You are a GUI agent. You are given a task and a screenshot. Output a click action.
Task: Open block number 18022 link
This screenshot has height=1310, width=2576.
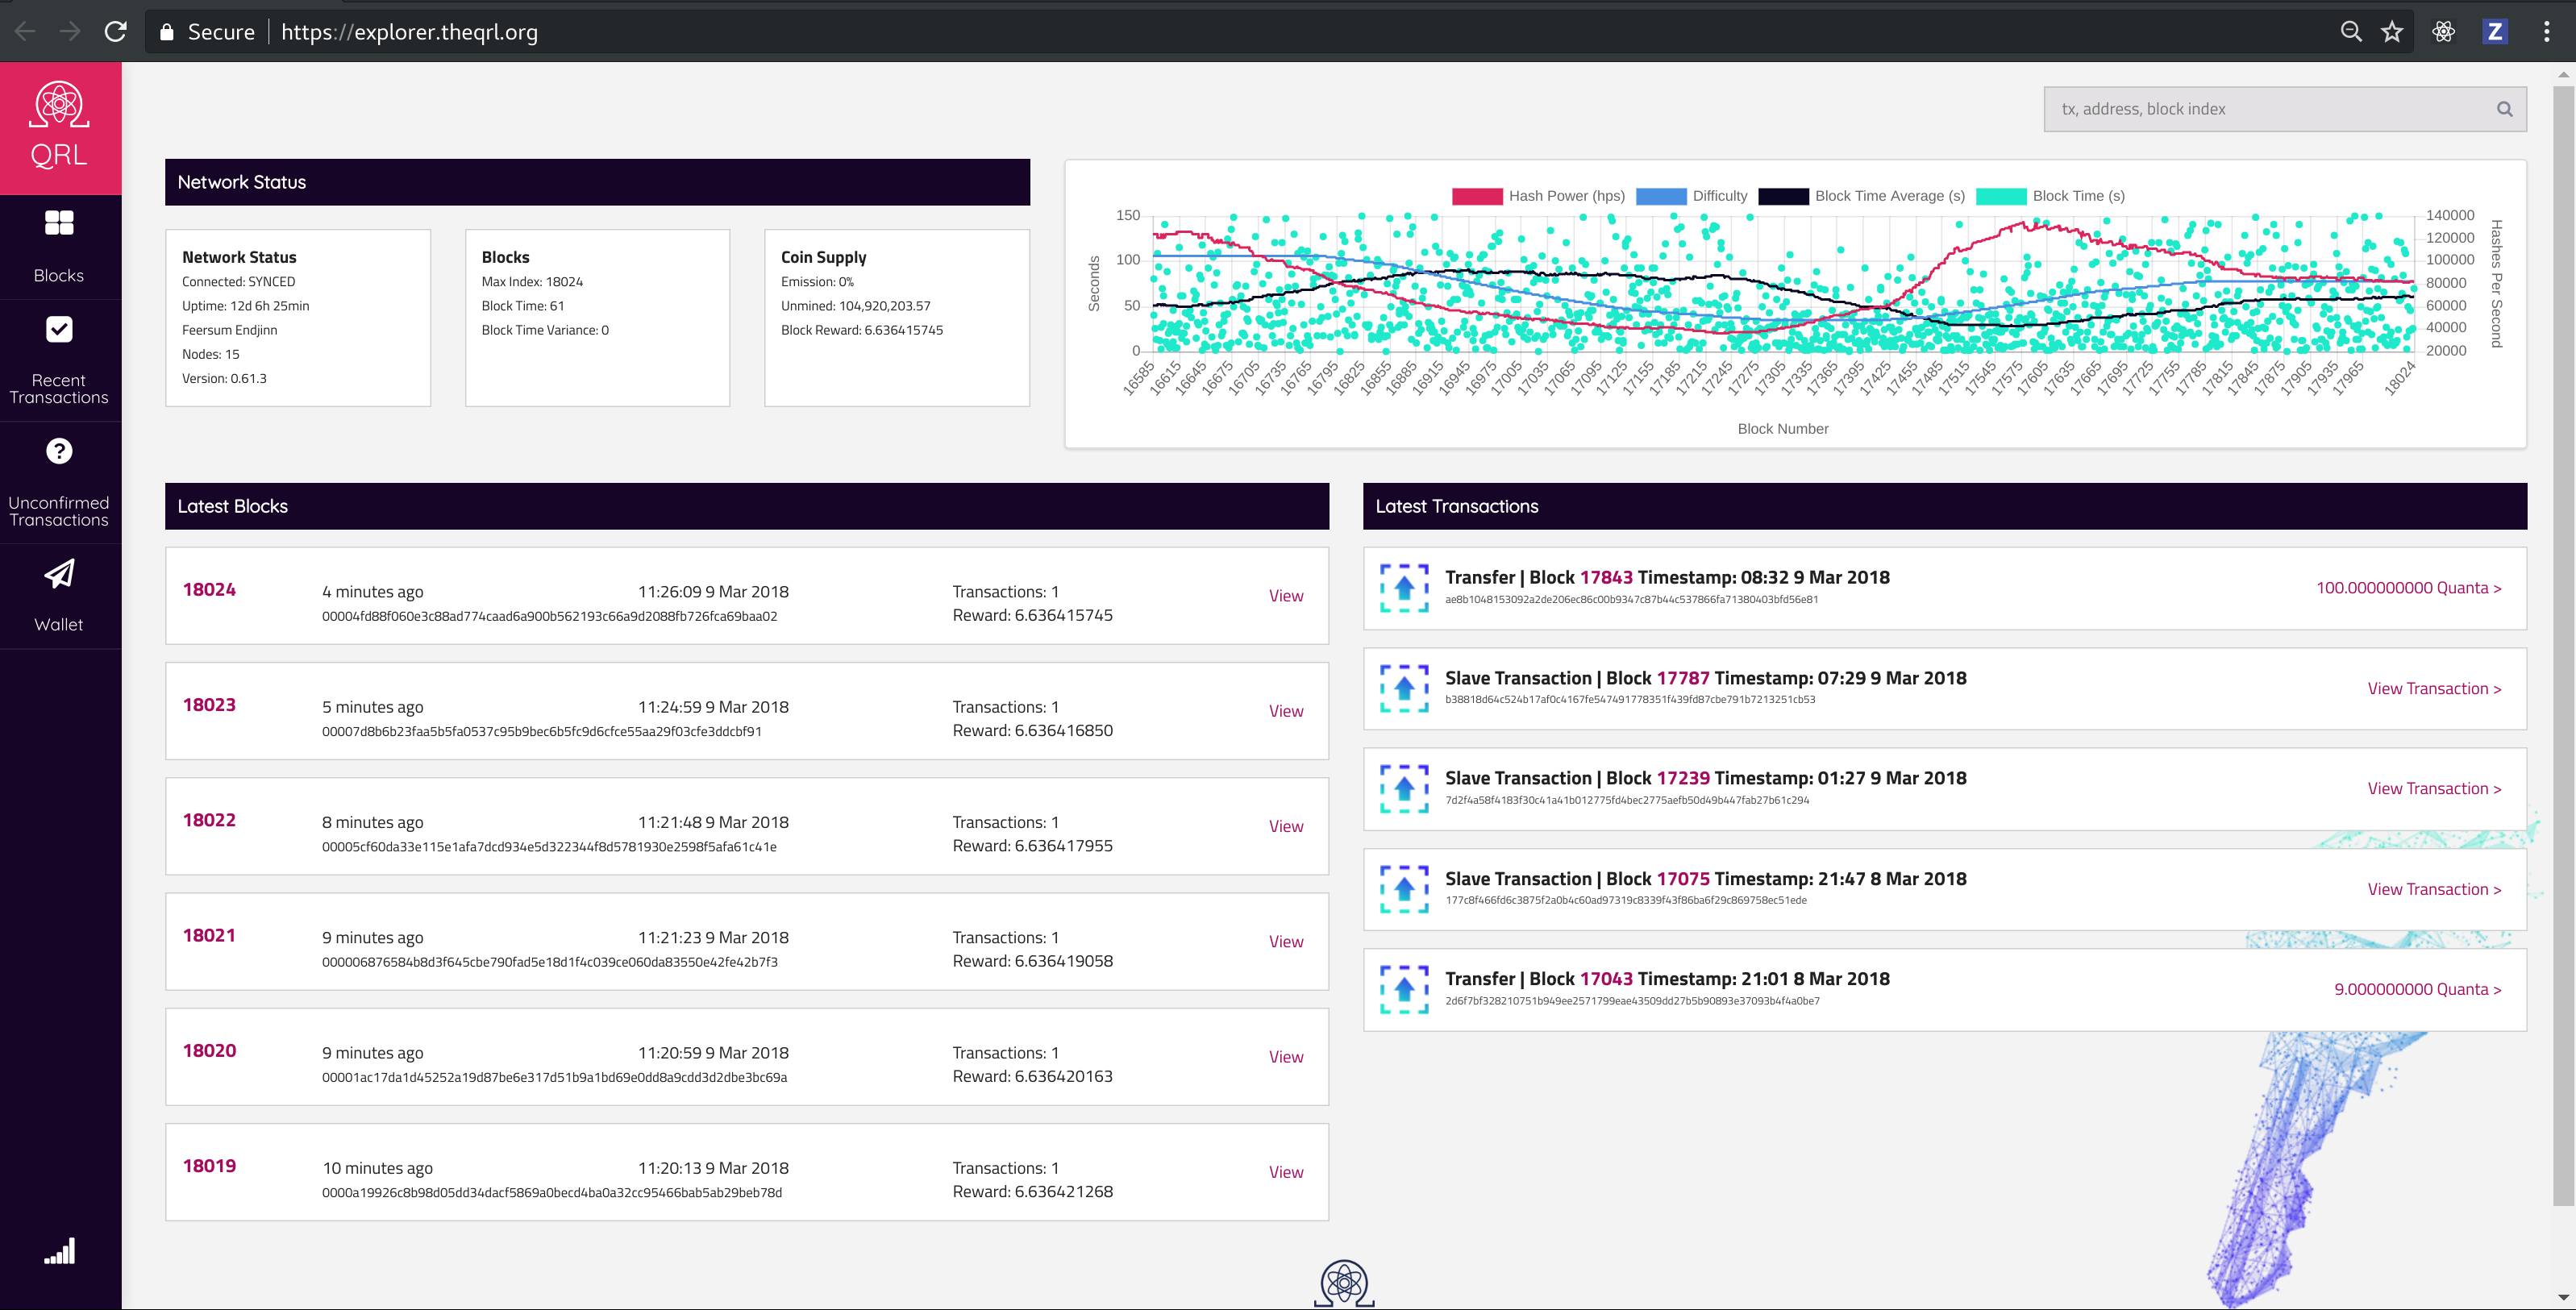click(209, 820)
